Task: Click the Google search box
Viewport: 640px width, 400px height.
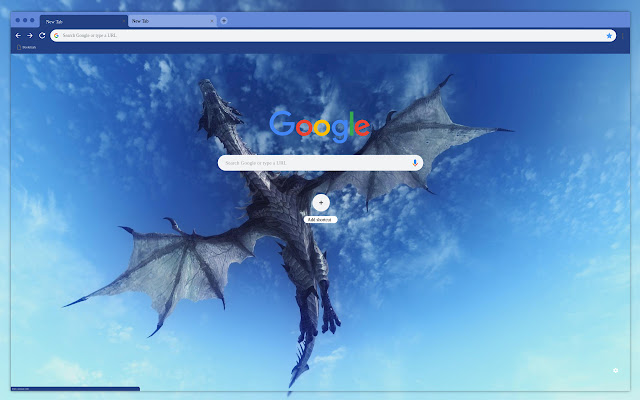Action: (x=320, y=163)
